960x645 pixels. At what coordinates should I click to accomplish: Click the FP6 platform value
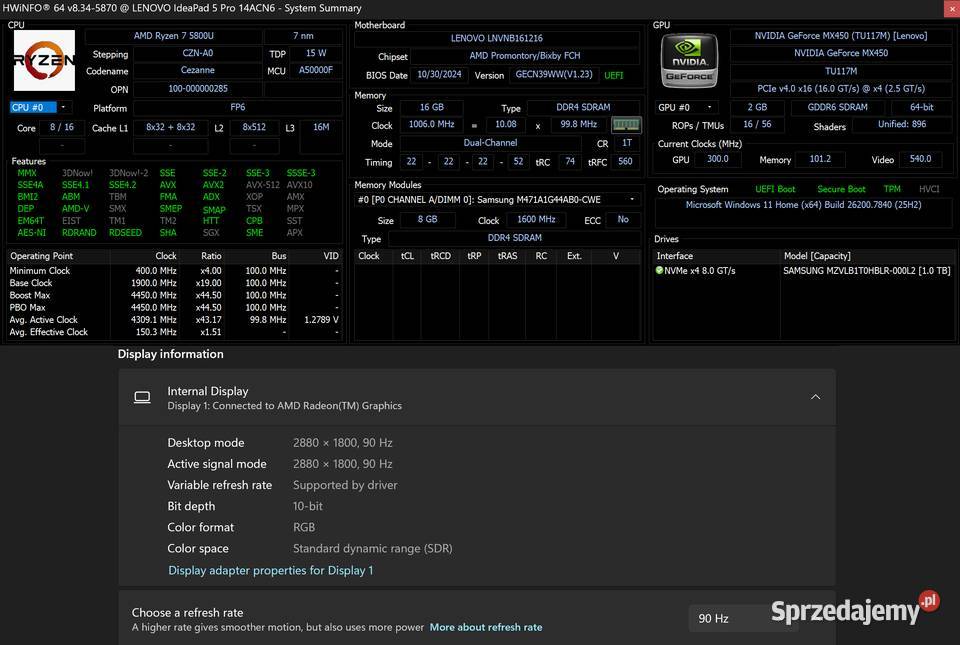click(x=238, y=107)
